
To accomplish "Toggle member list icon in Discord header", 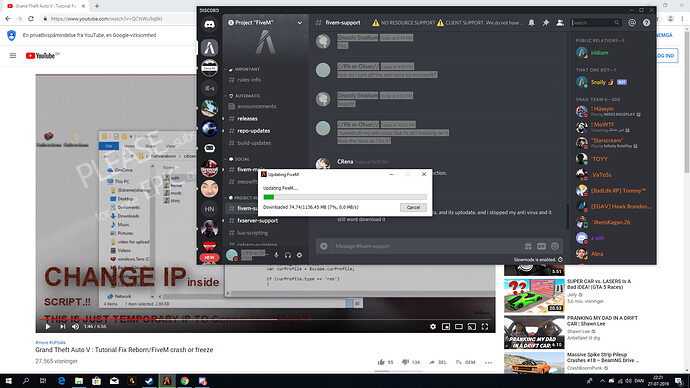I will (x=560, y=22).
